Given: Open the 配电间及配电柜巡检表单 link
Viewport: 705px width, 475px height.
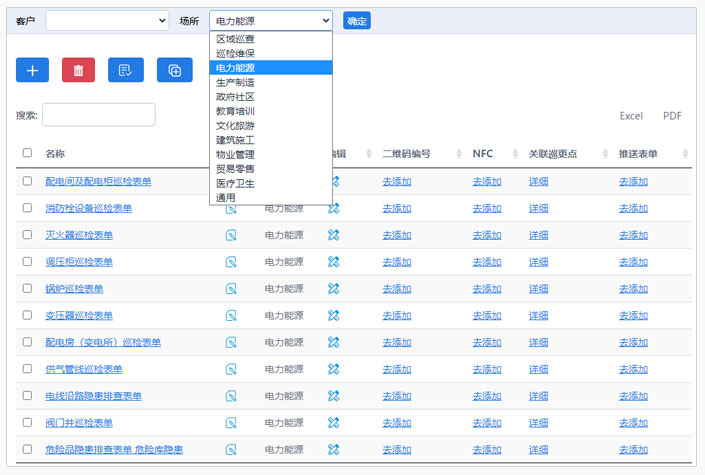Looking at the screenshot, I should click(98, 182).
